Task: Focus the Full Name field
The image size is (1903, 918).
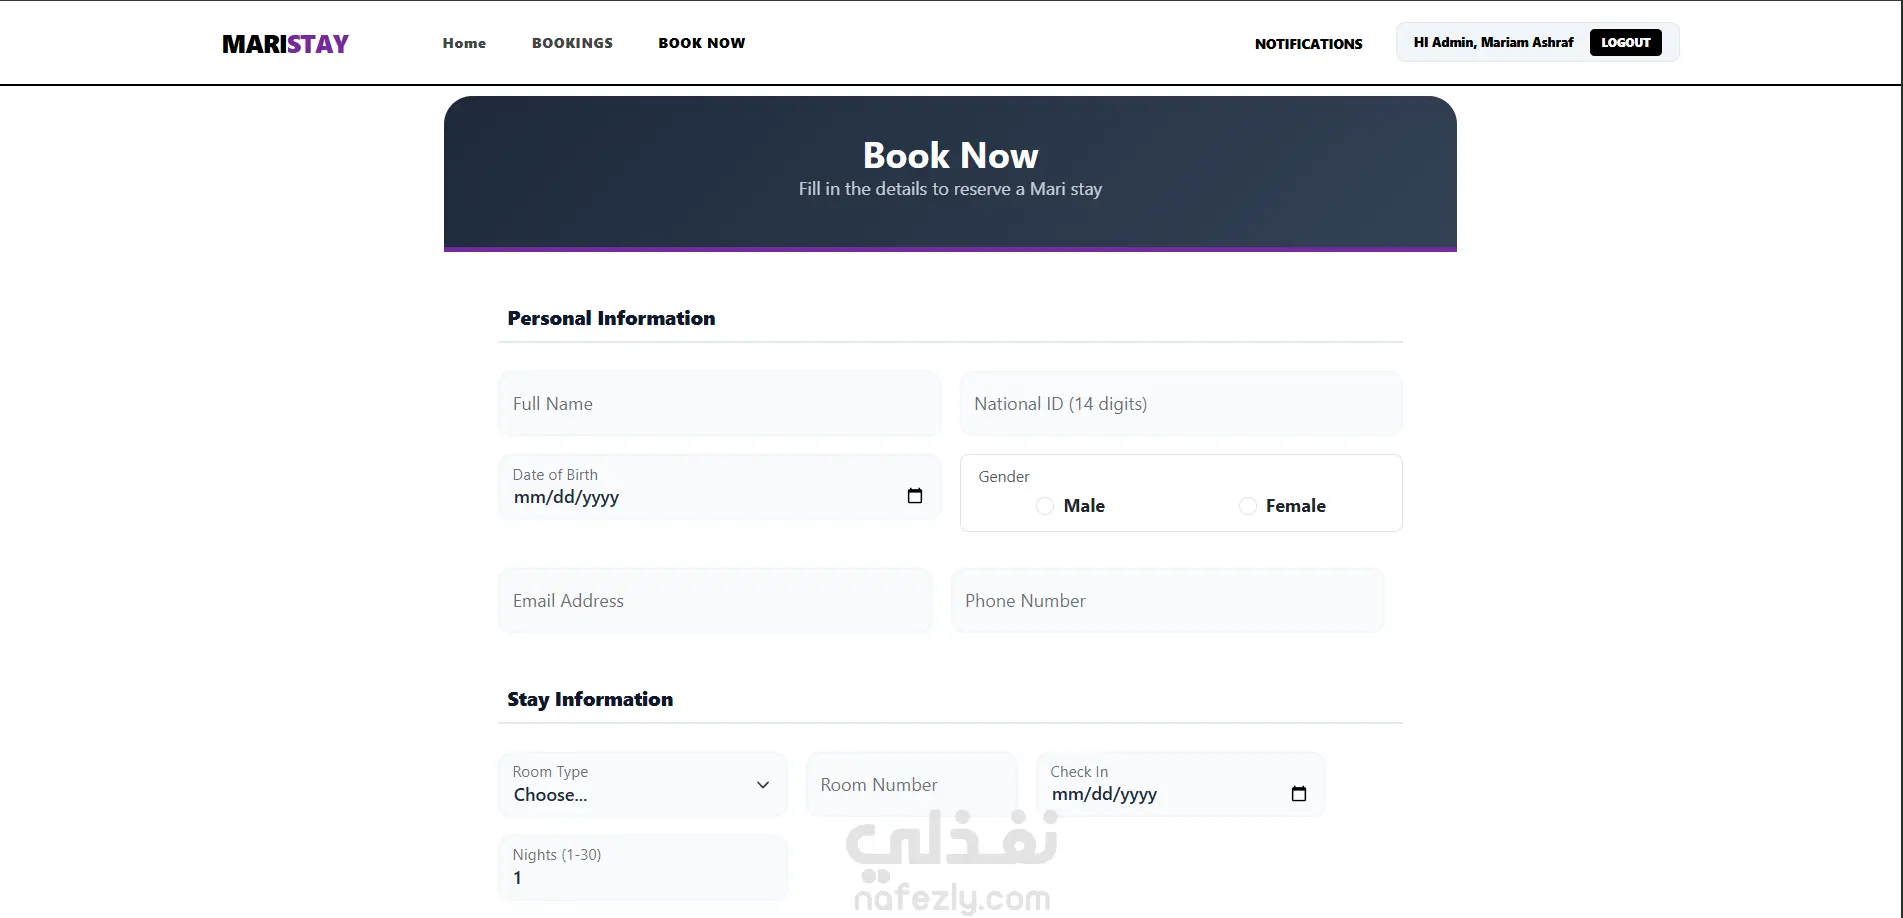Action: tap(719, 404)
